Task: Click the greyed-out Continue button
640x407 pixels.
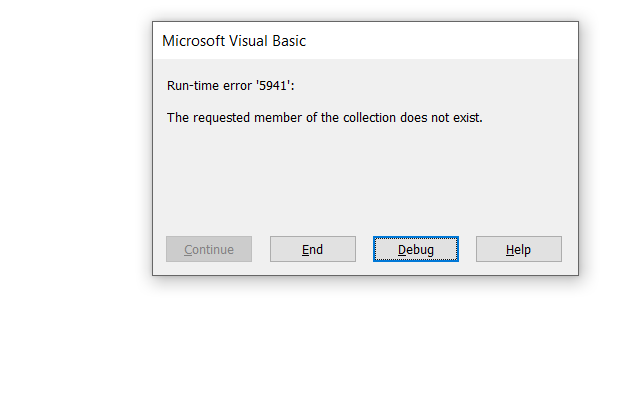Action: 209,249
